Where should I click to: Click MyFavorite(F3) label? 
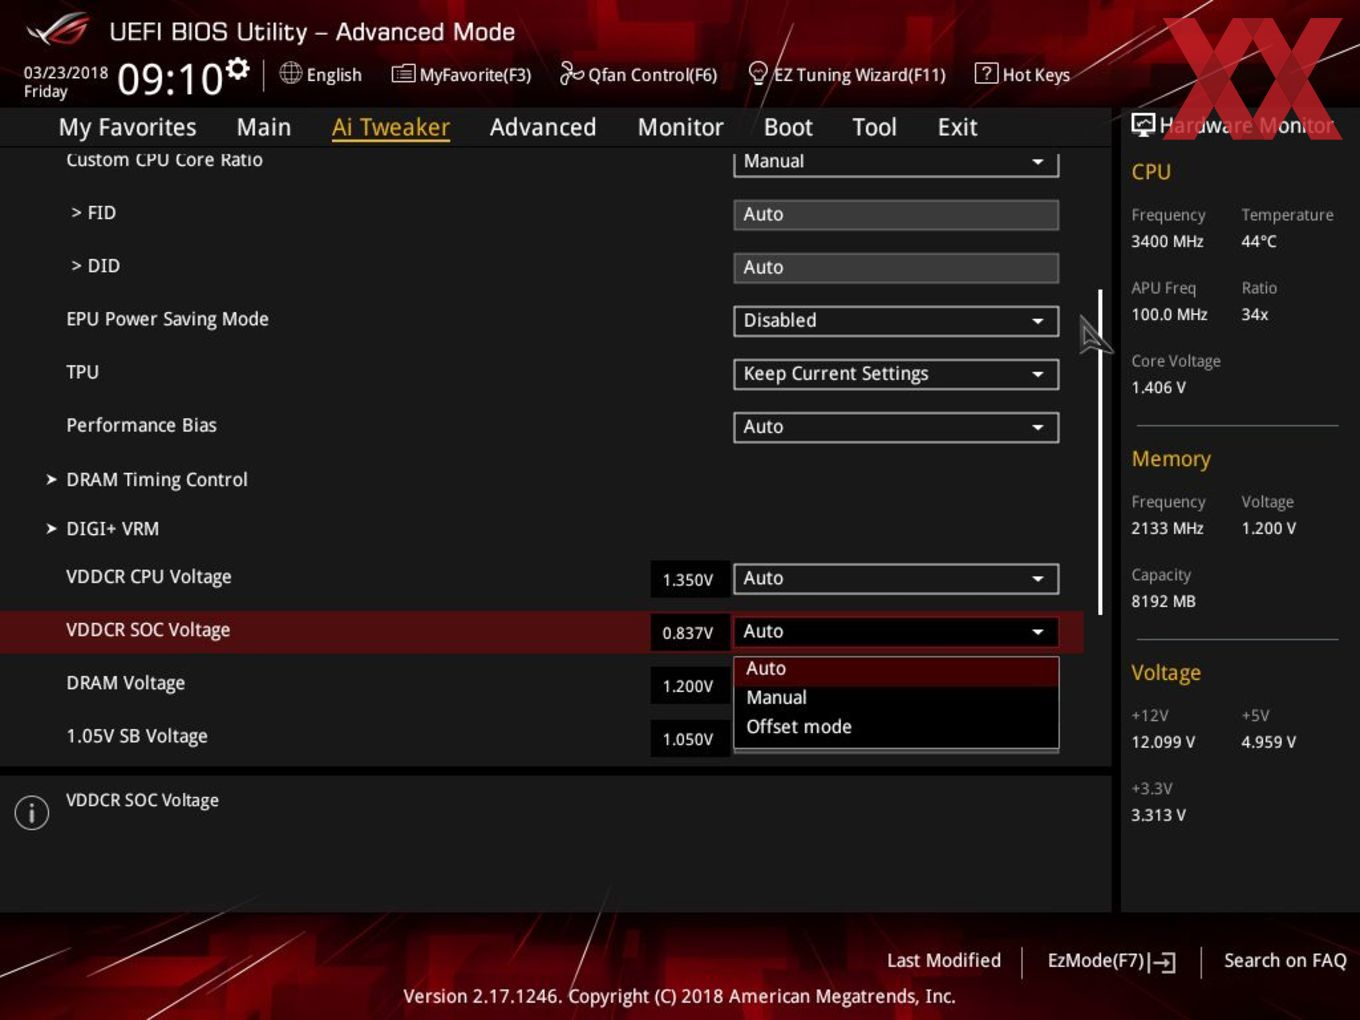tap(475, 75)
